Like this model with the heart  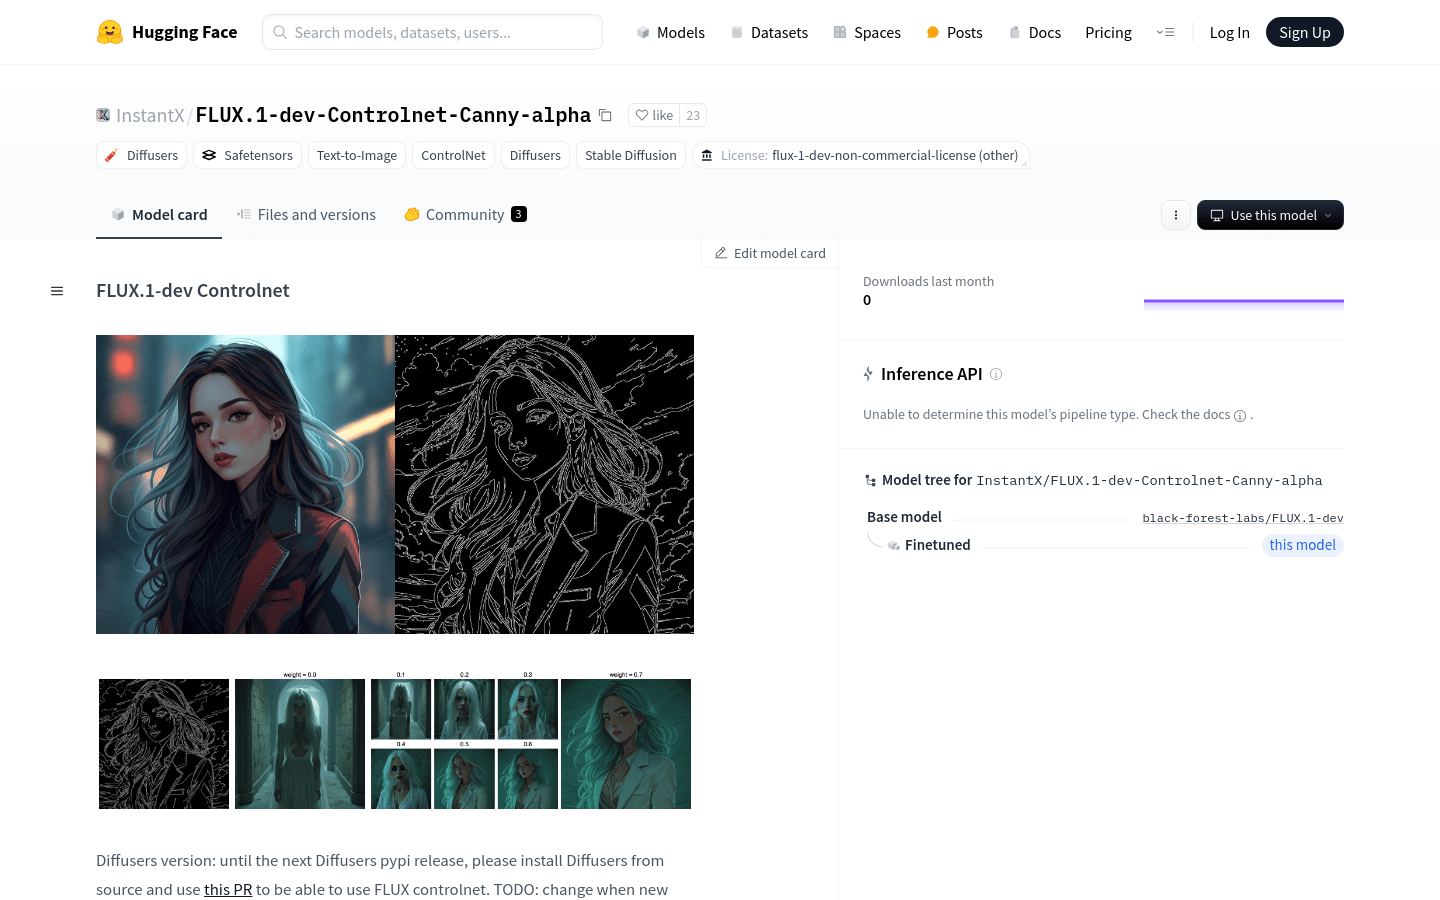(654, 115)
